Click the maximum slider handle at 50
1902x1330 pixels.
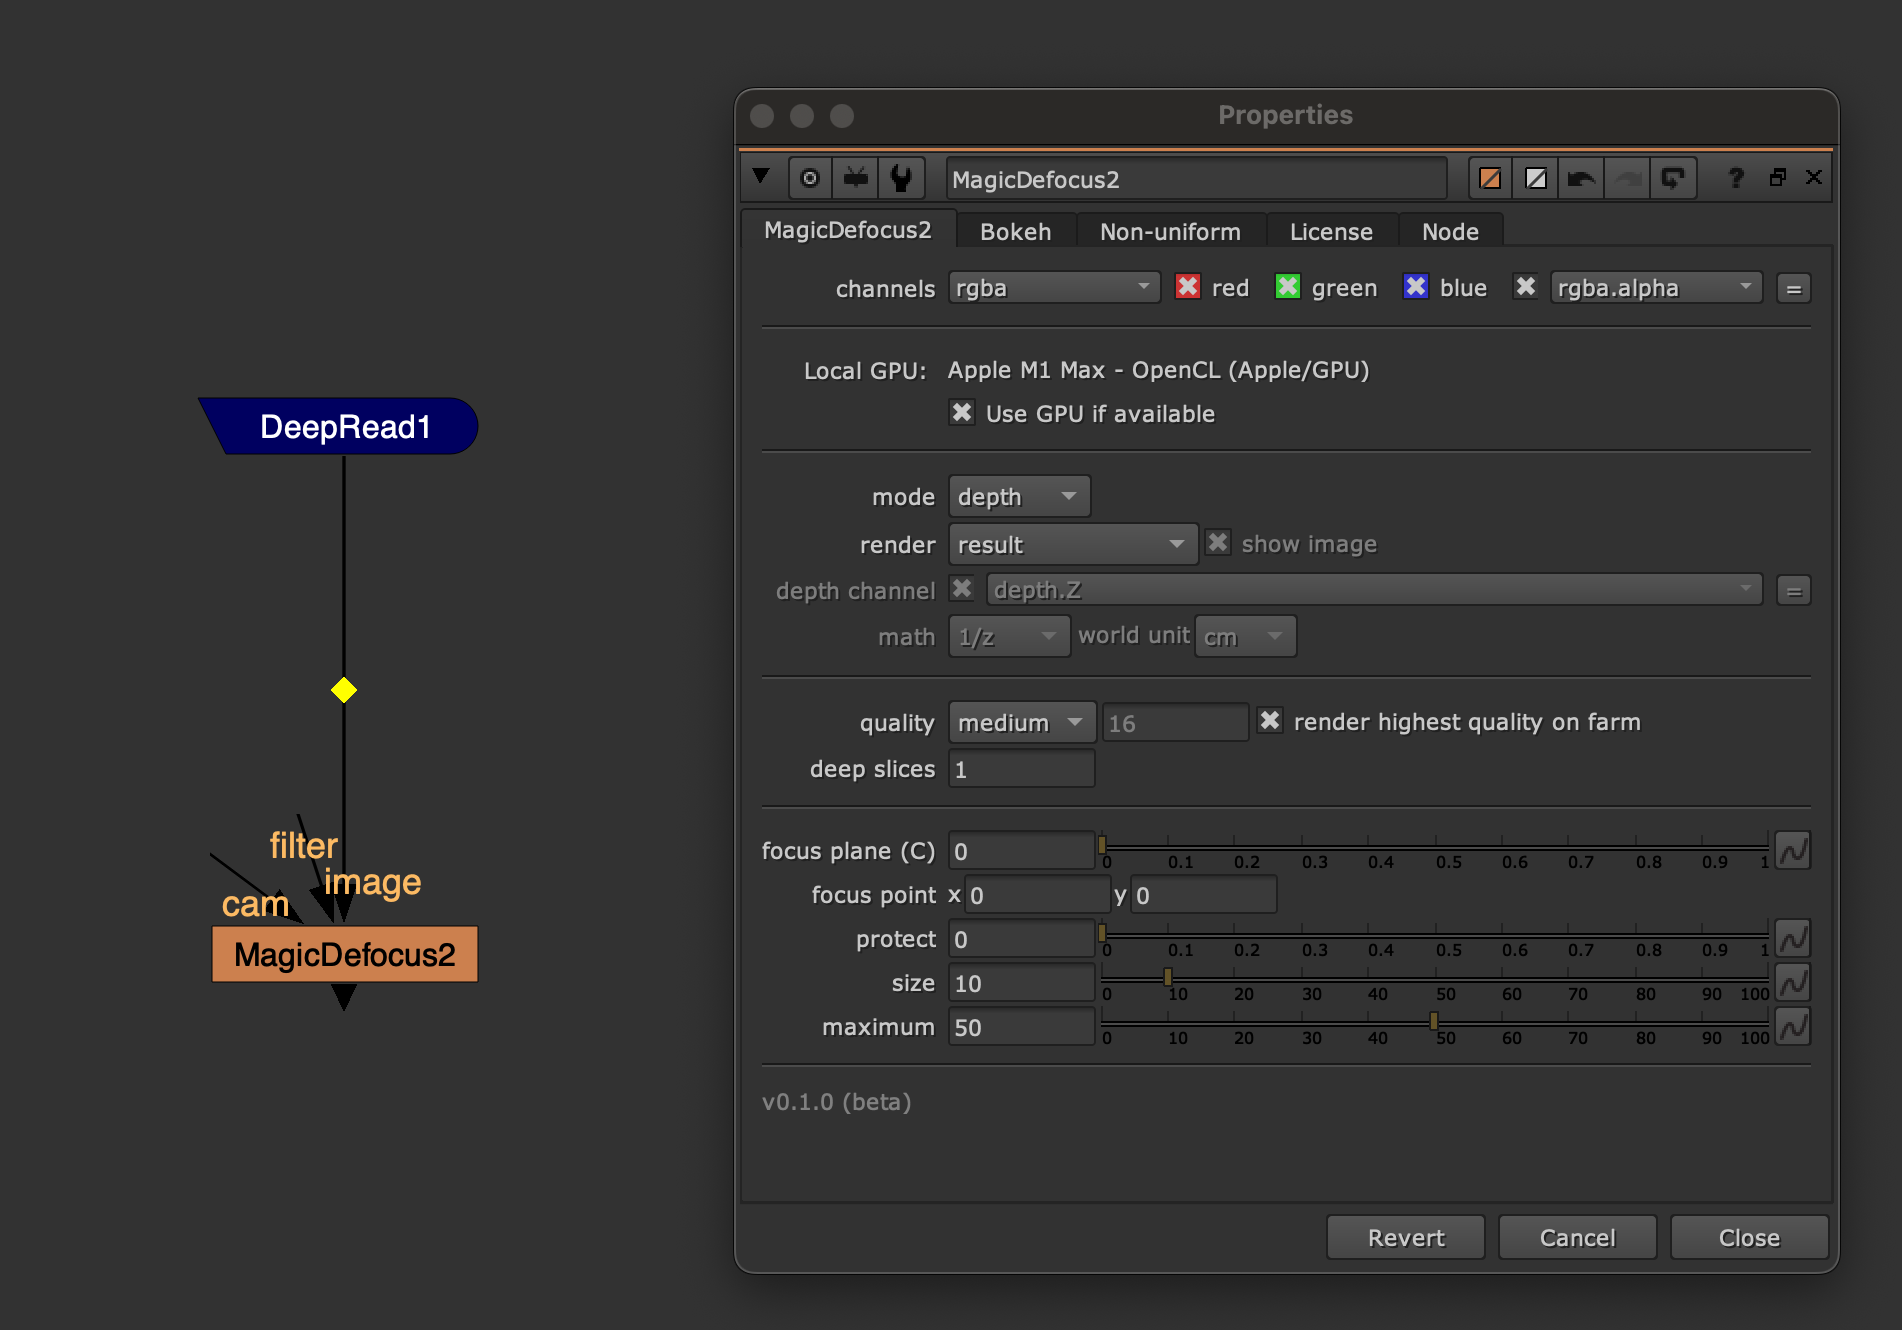[1434, 1021]
